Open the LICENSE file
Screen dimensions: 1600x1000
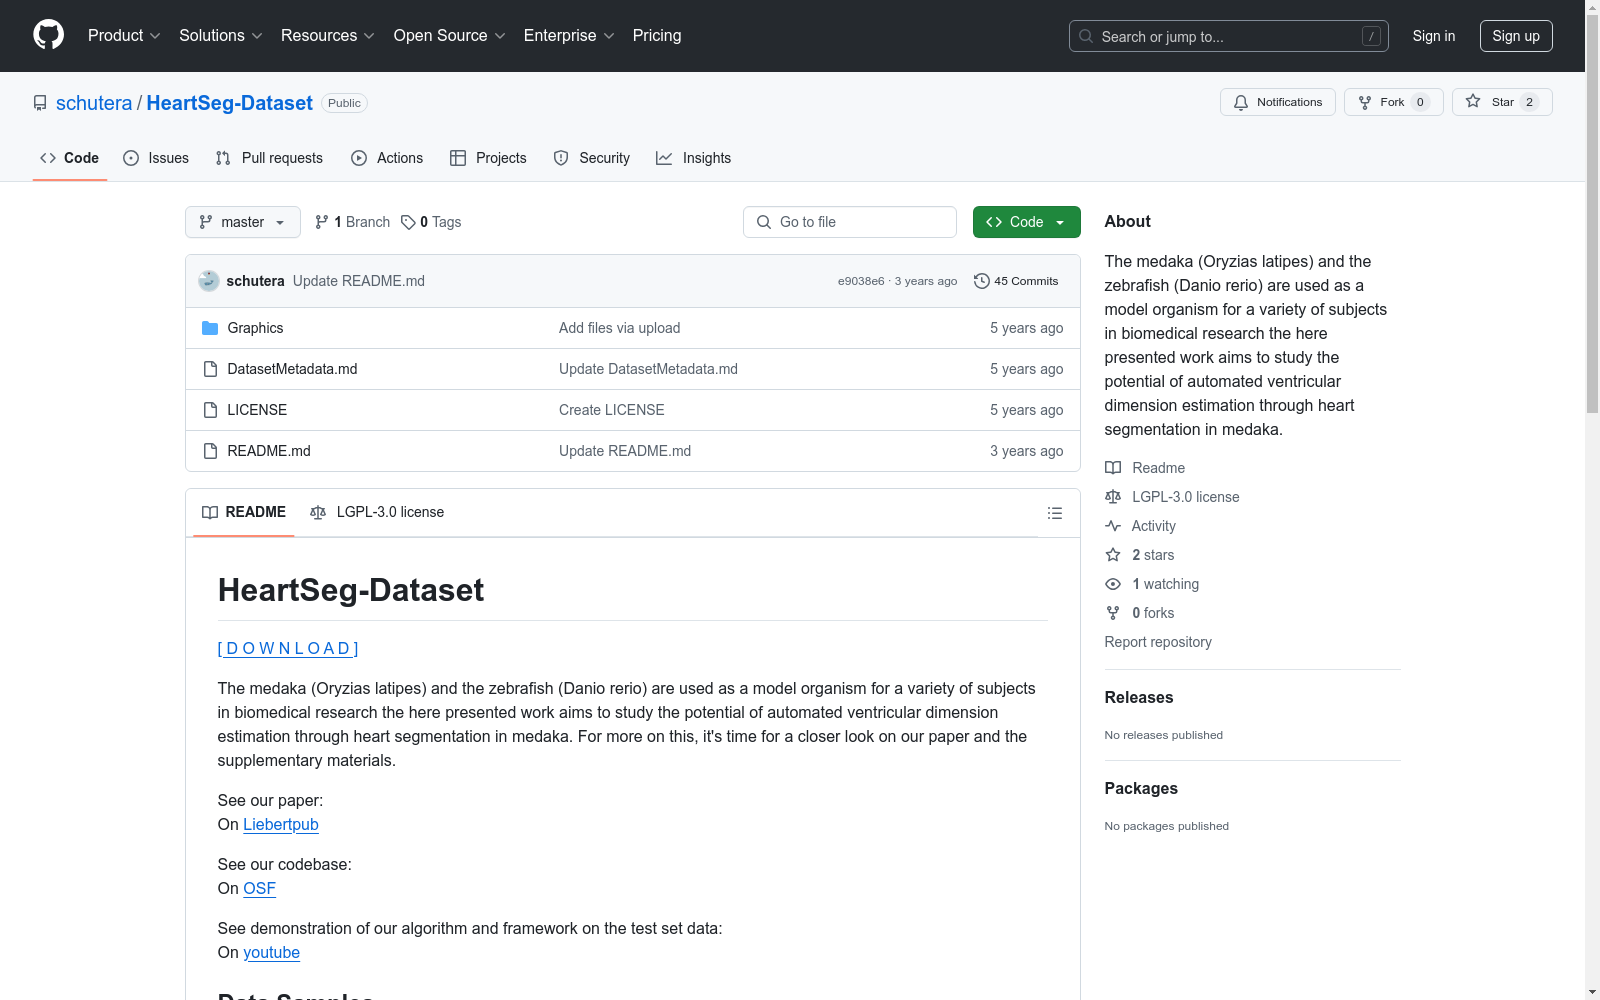pos(257,410)
